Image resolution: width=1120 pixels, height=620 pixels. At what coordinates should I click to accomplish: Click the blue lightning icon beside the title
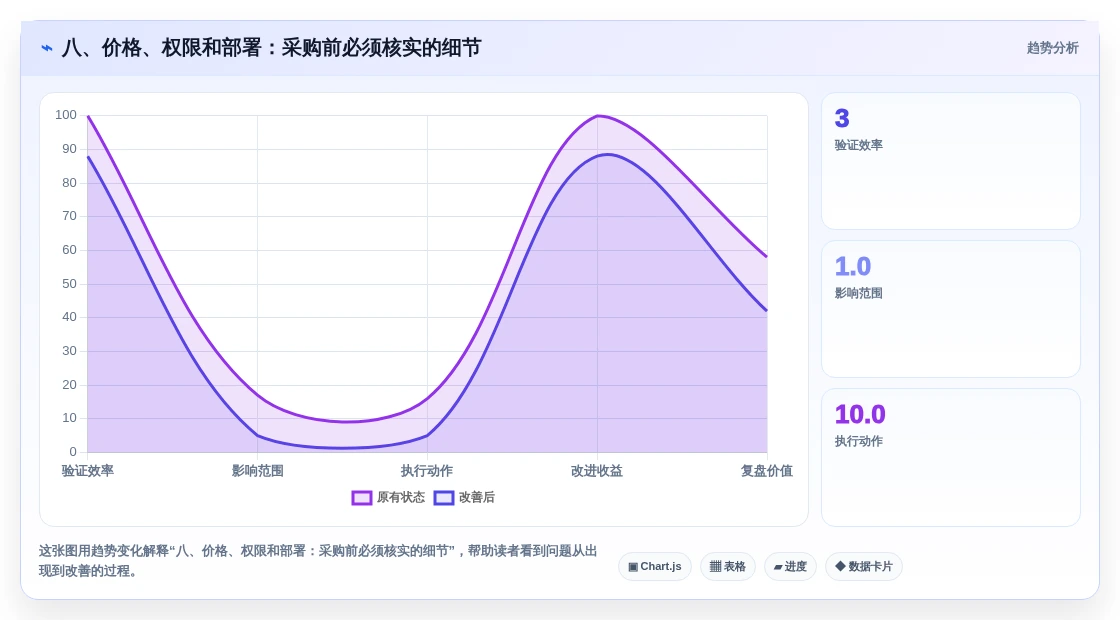click(46, 48)
